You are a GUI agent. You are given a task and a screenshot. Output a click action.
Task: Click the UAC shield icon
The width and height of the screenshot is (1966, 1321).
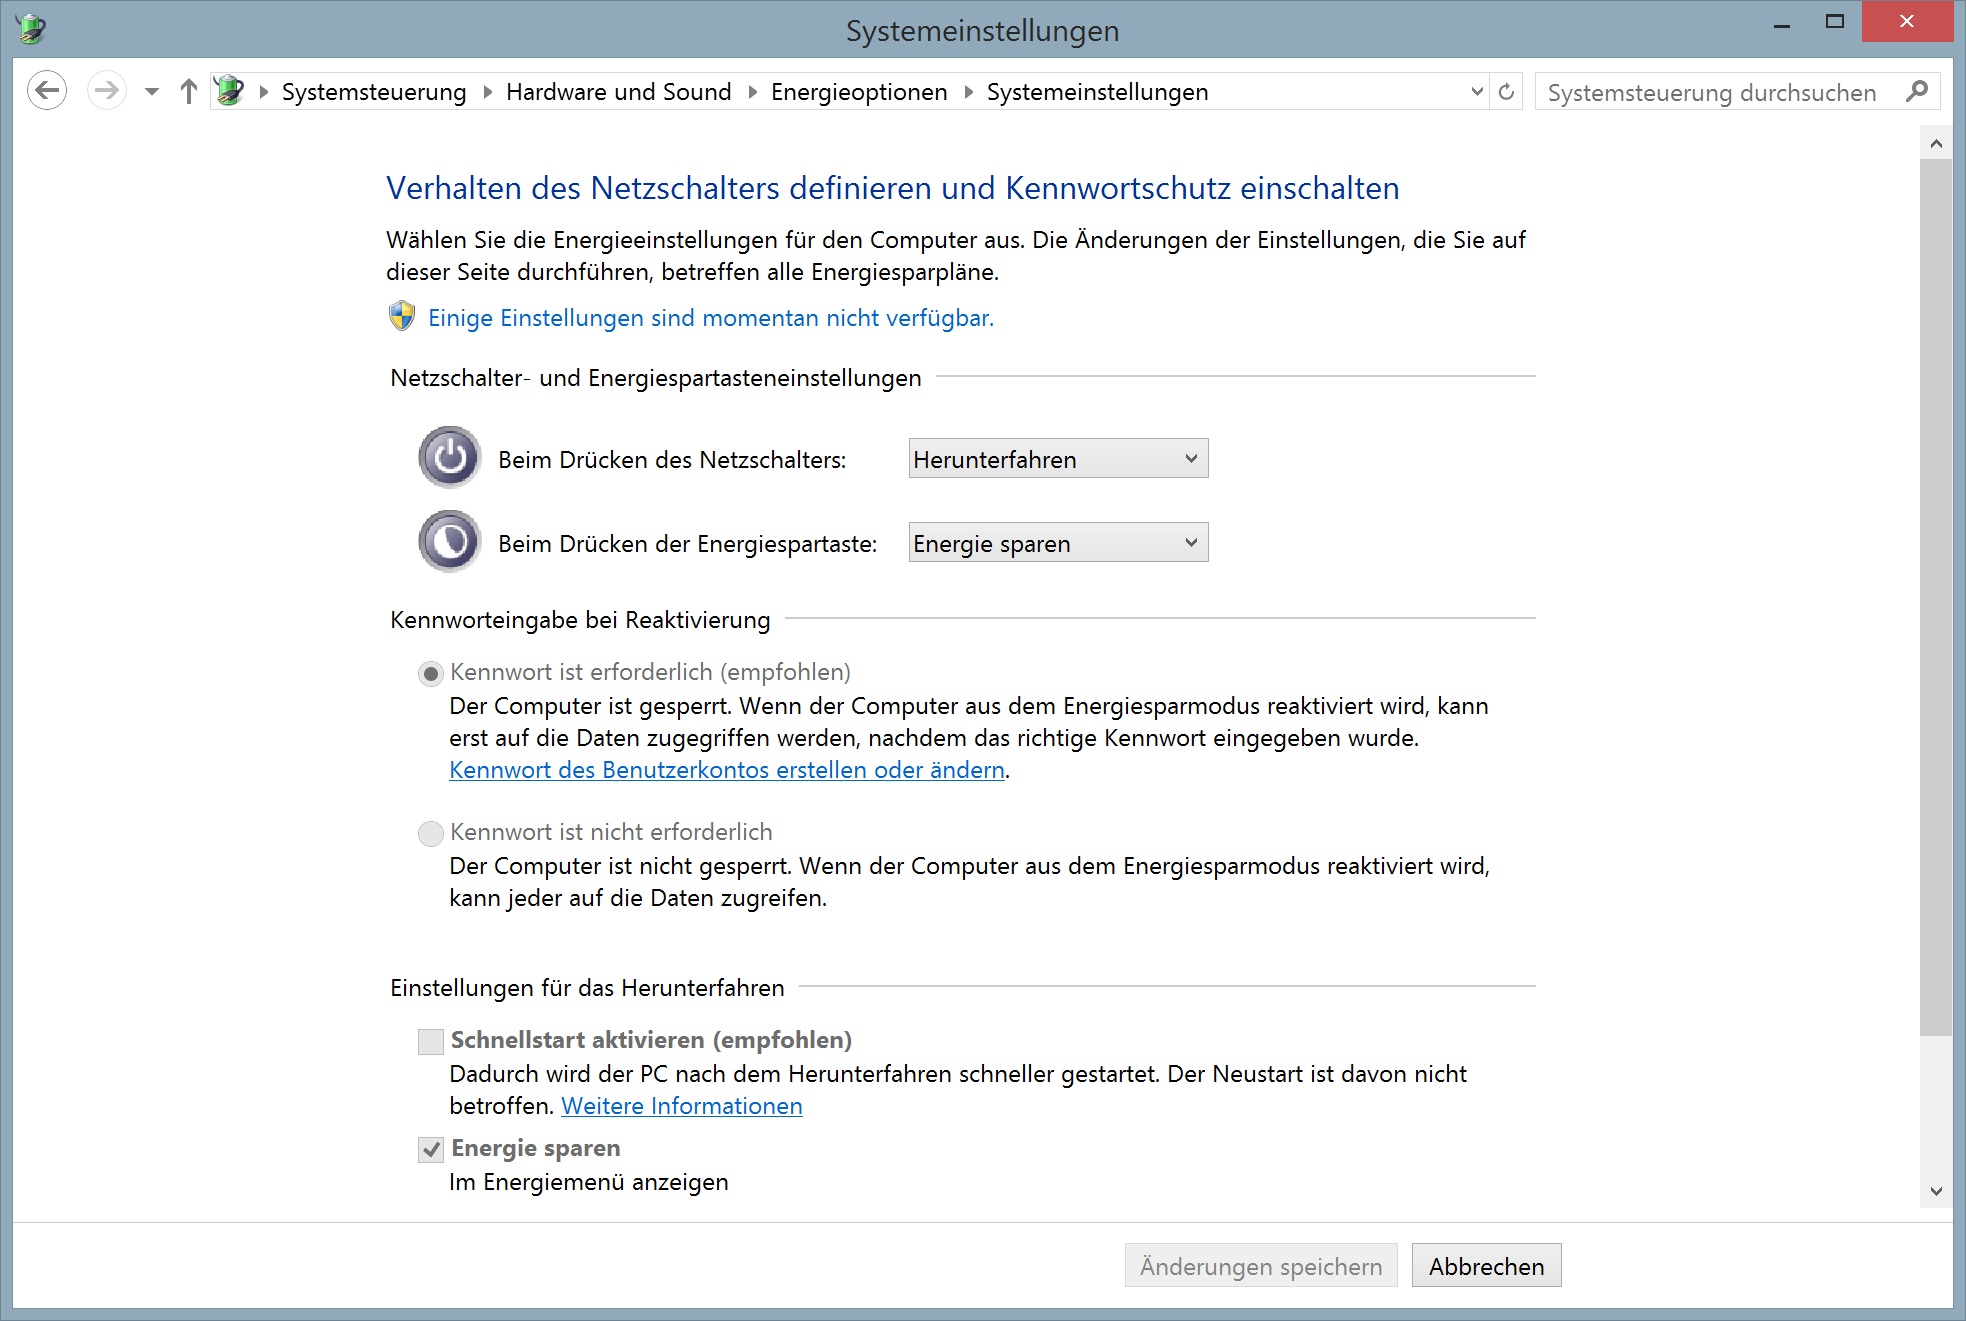[402, 317]
